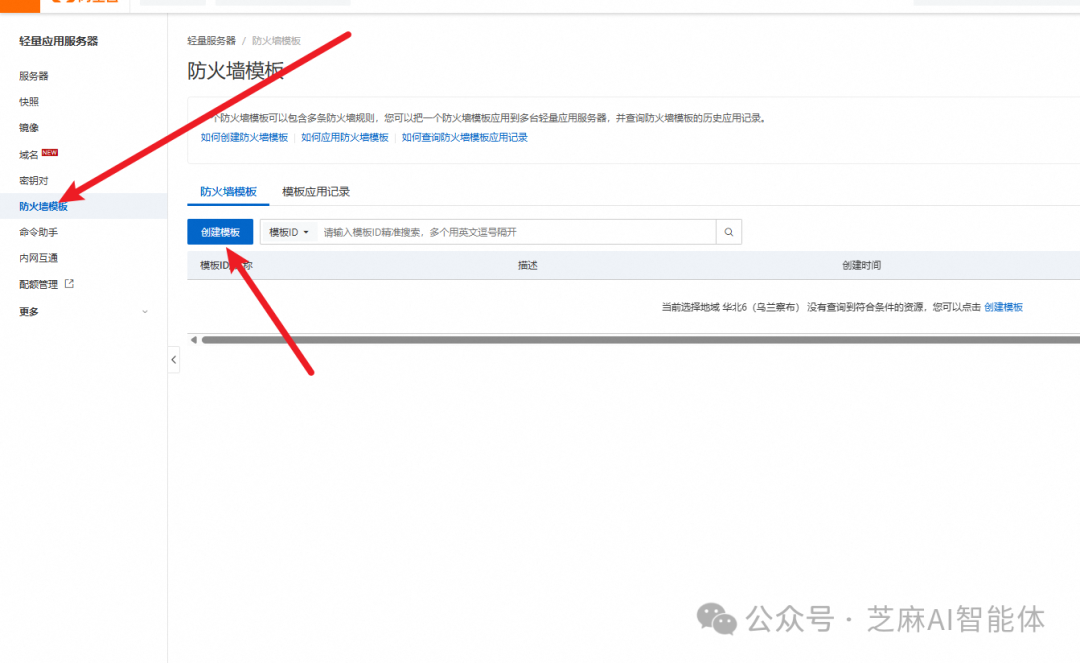This screenshot has width=1080, height=663.
Task: Select 防火墙模板 in the sidebar
Action: [x=43, y=207]
